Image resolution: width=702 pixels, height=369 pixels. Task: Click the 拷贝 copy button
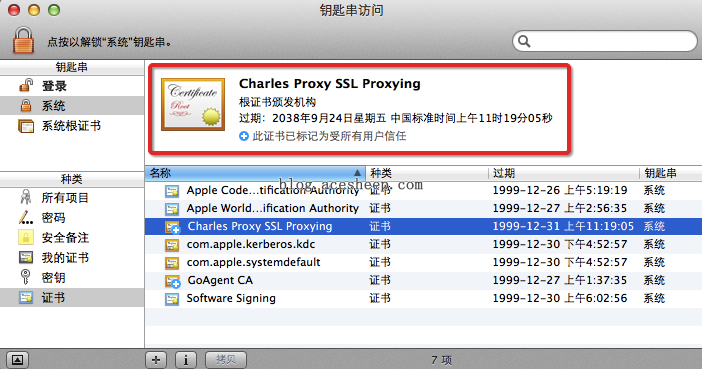(x=226, y=360)
